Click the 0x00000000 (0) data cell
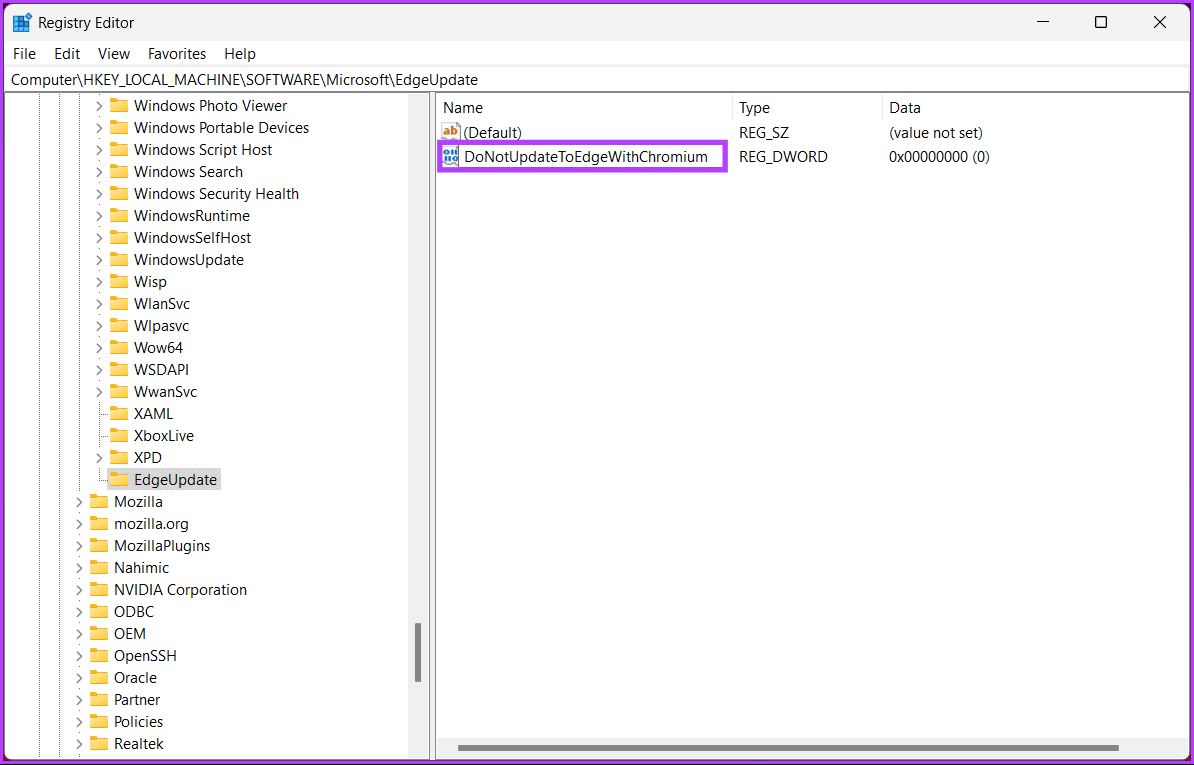 pyautogui.click(x=939, y=157)
